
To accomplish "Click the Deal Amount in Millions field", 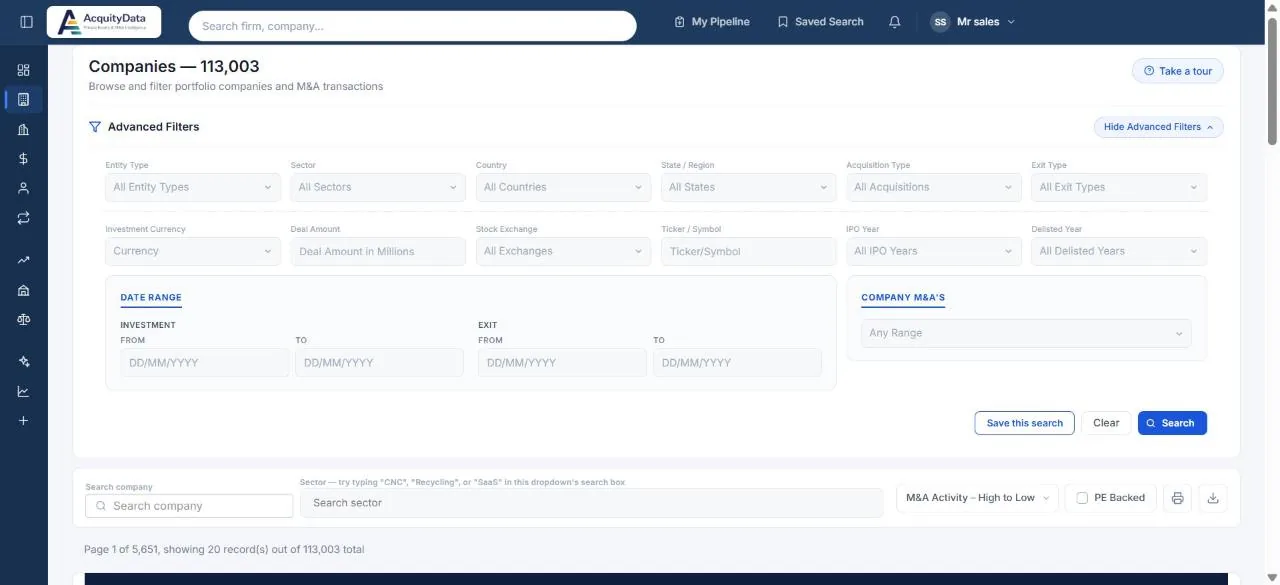I will point(378,251).
